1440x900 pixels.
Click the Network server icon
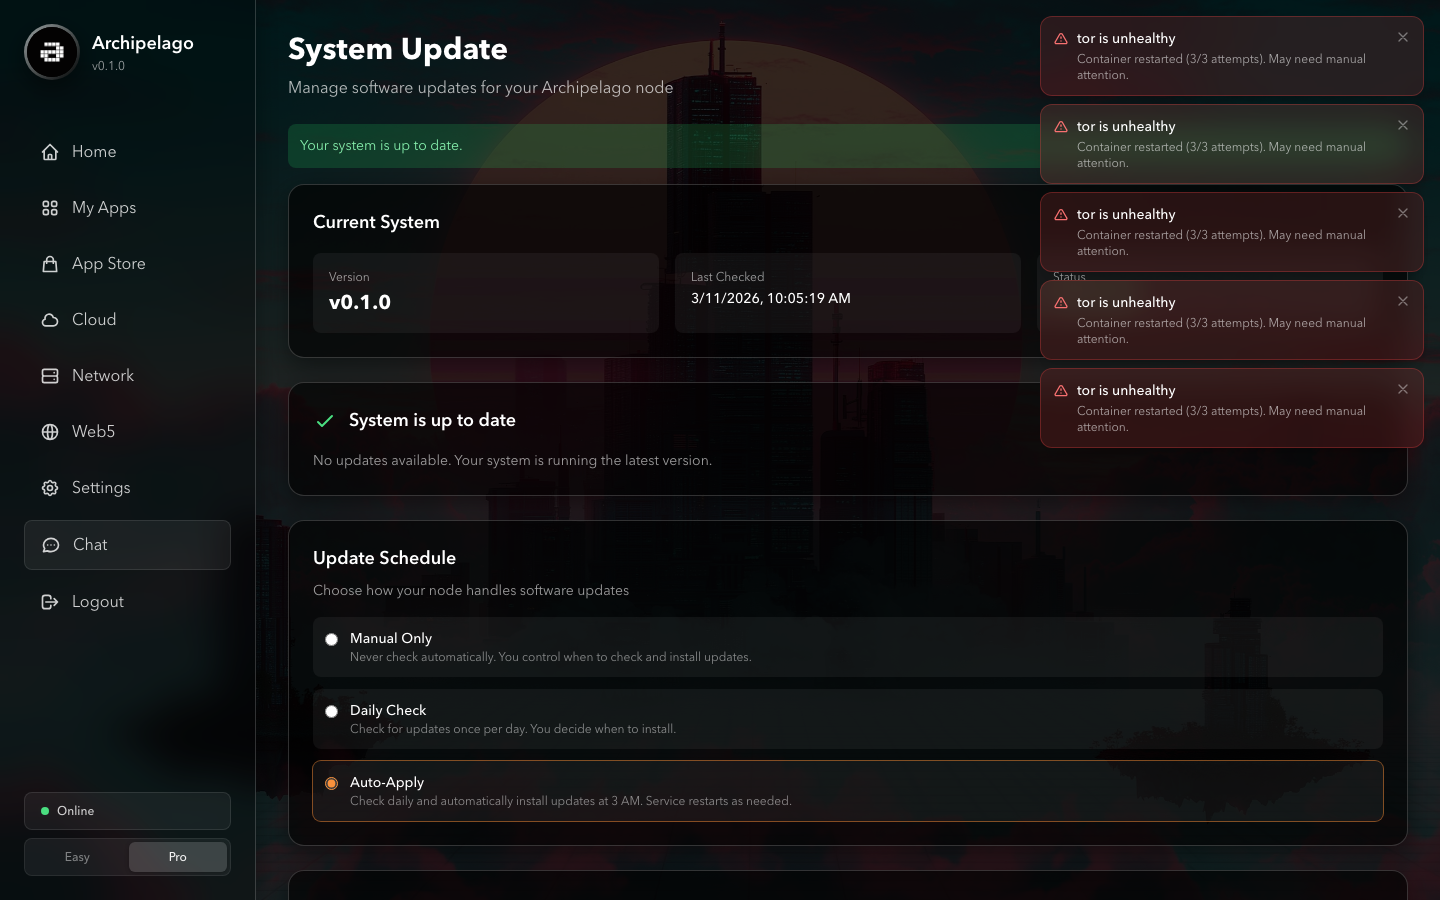click(50, 376)
